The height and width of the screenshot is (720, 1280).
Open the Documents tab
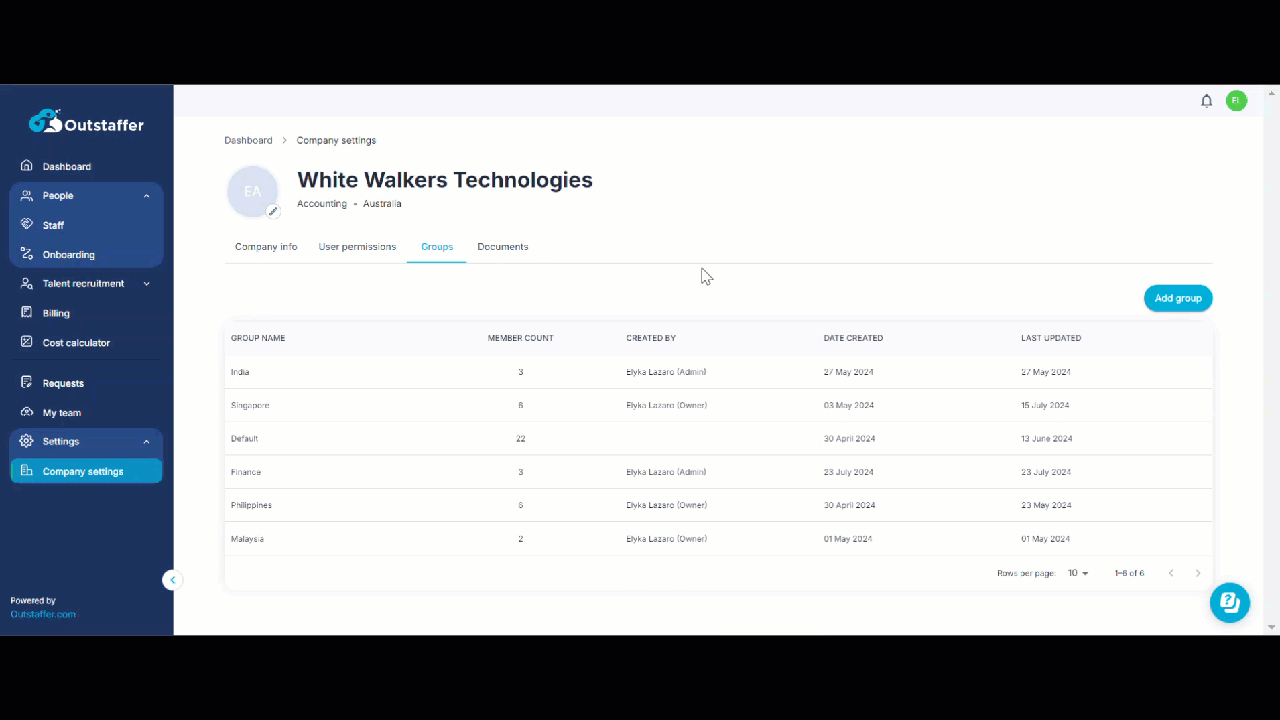point(503,247)
